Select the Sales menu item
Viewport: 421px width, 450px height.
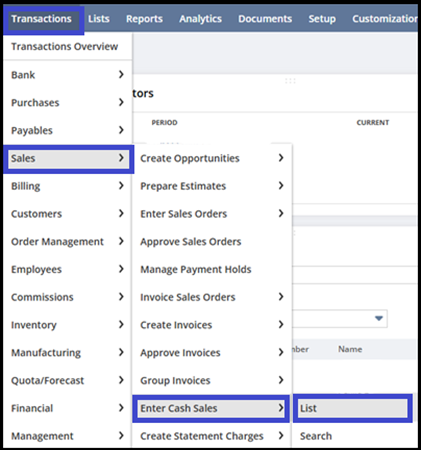coord(68,158)
